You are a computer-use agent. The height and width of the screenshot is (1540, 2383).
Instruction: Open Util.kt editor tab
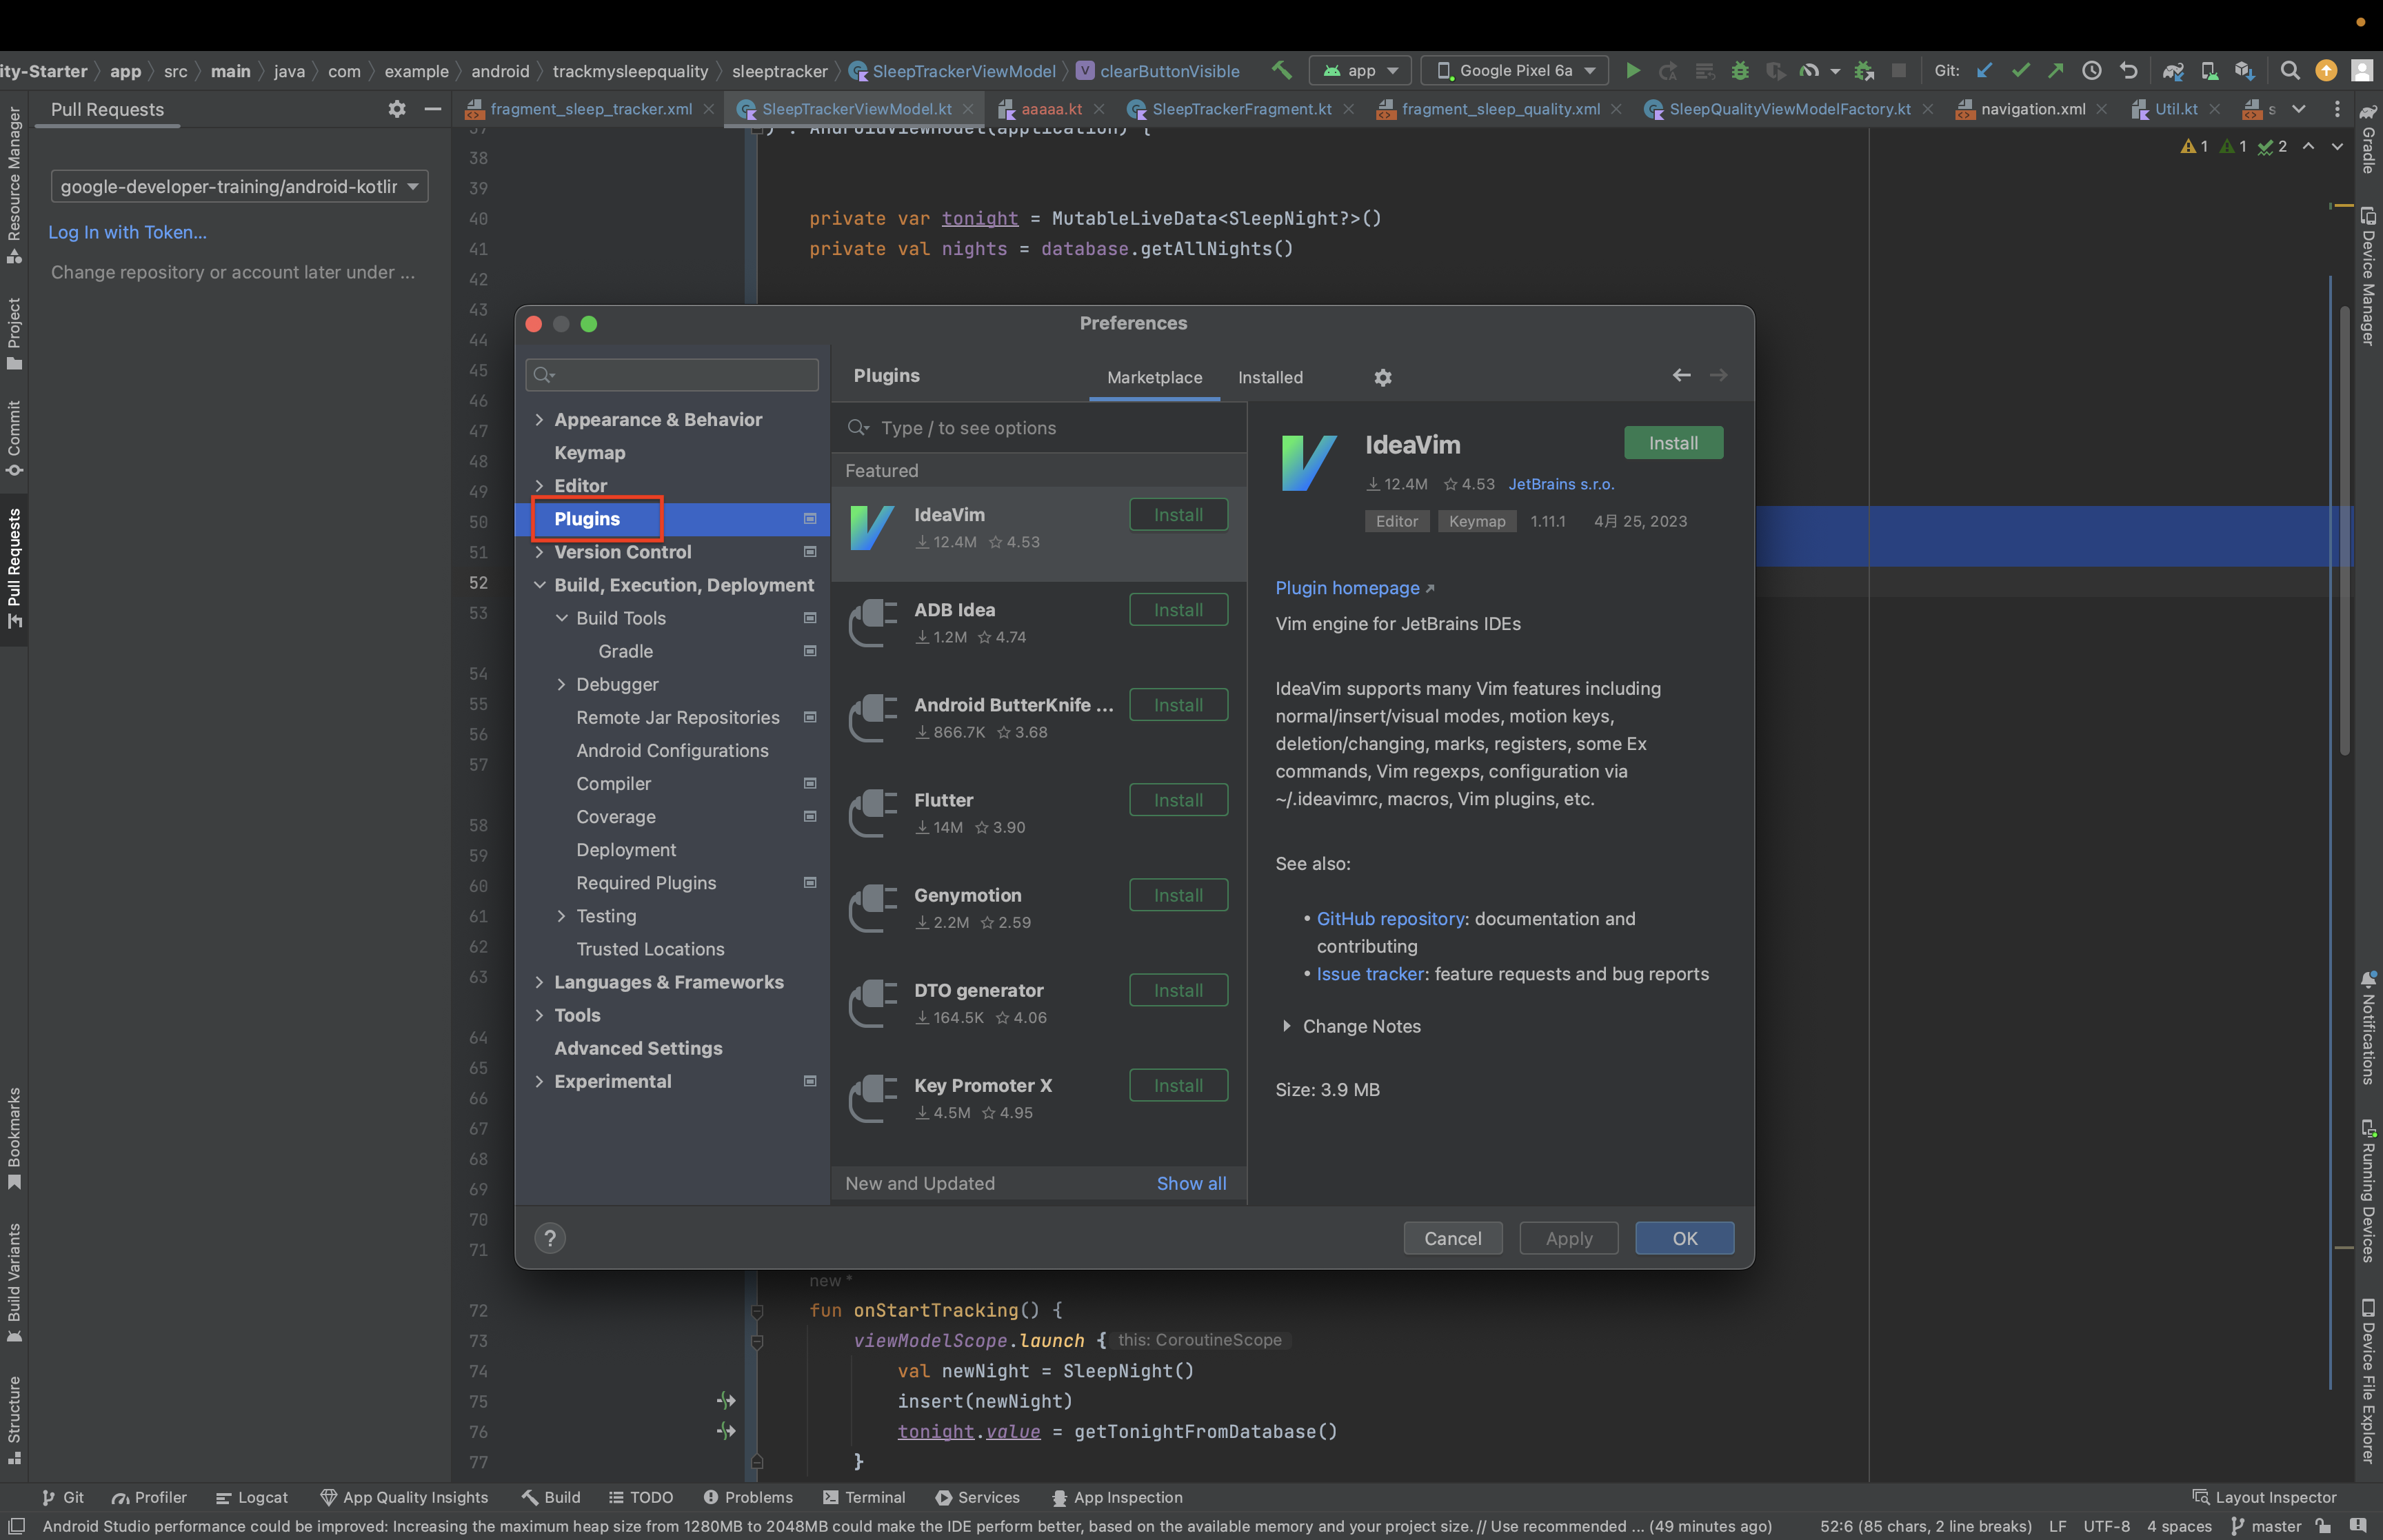pos(2176,109)
